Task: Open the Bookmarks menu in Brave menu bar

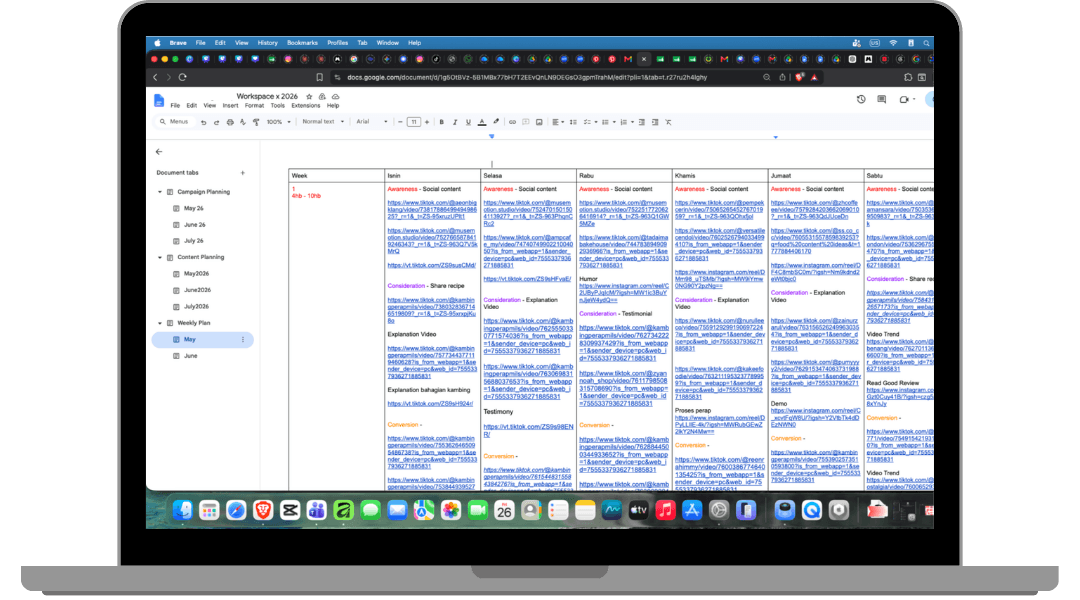Action: tap(302, 43)
